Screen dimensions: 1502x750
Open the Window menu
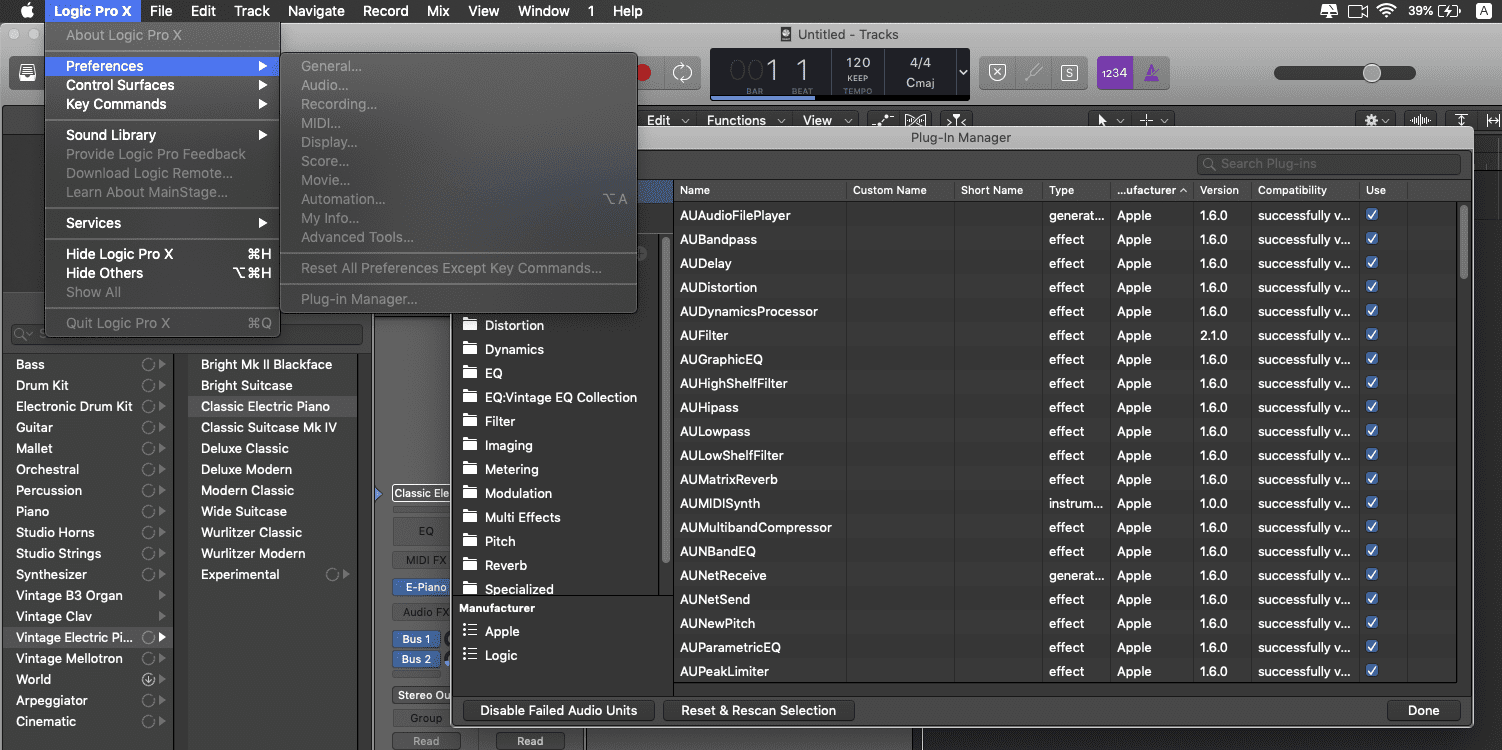(x=544, y=11)
